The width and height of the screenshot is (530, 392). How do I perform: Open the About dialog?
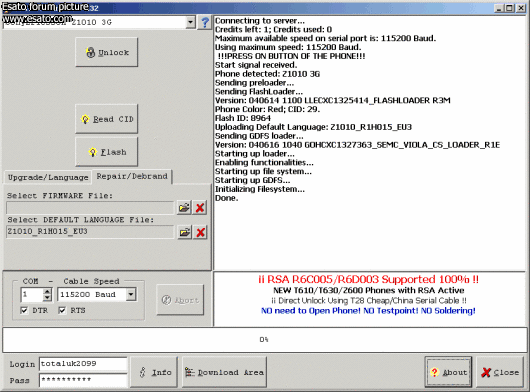(x=448, y=372)
